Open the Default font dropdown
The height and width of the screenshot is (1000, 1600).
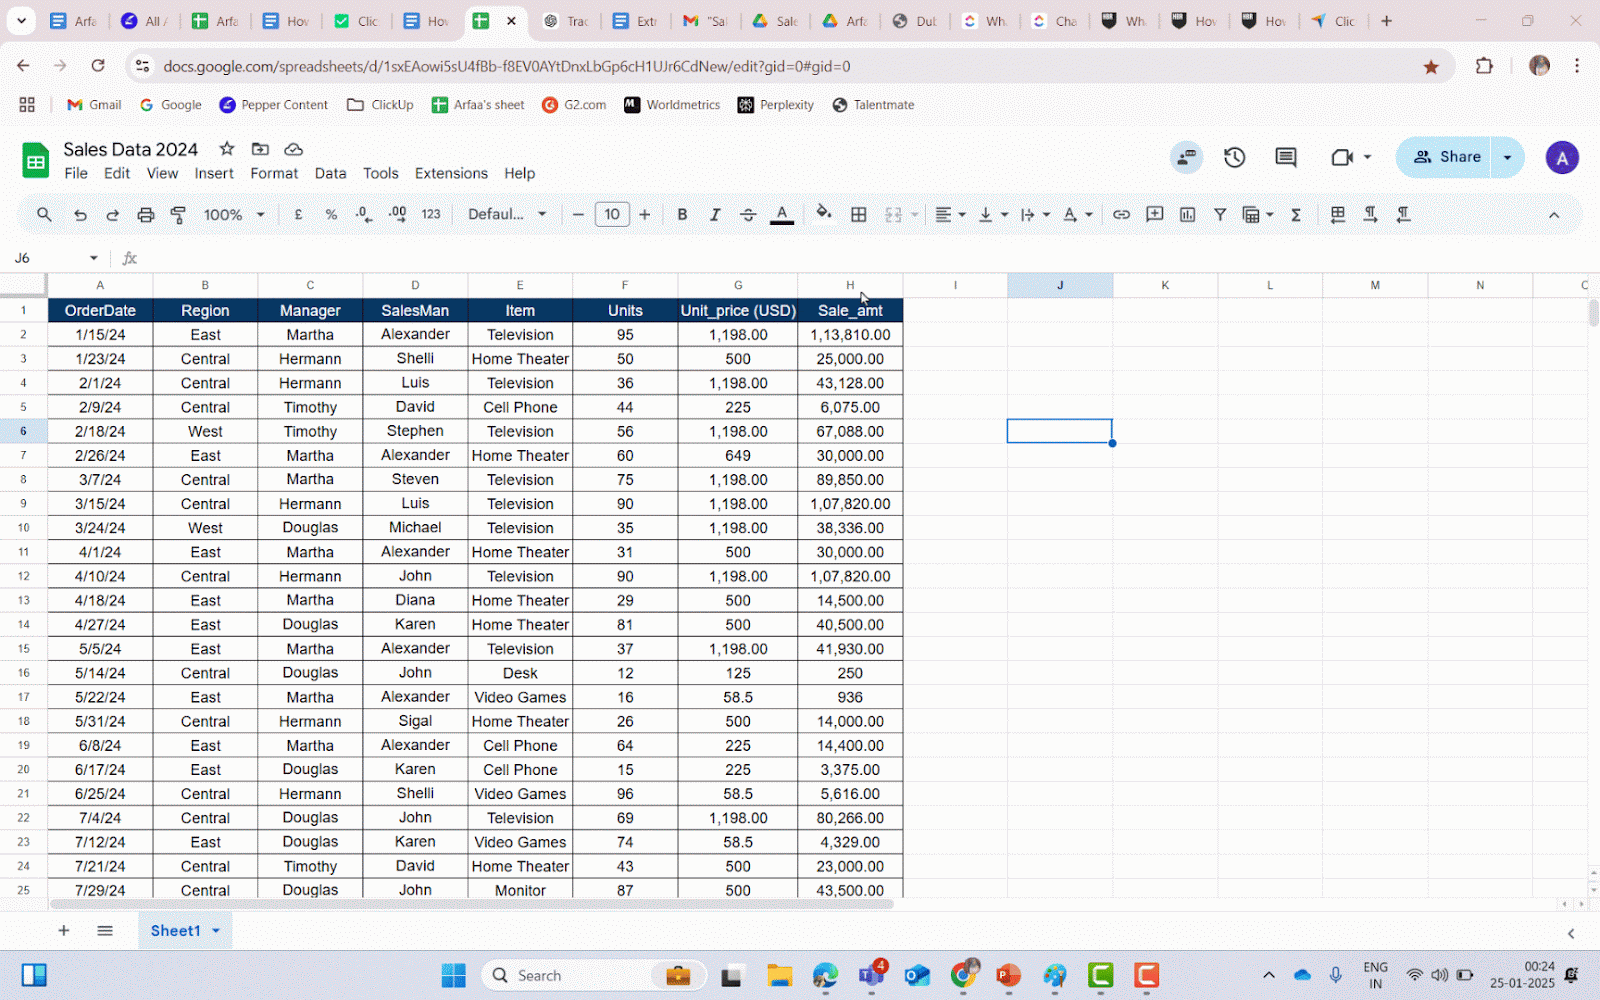click(x=507, y=214)
